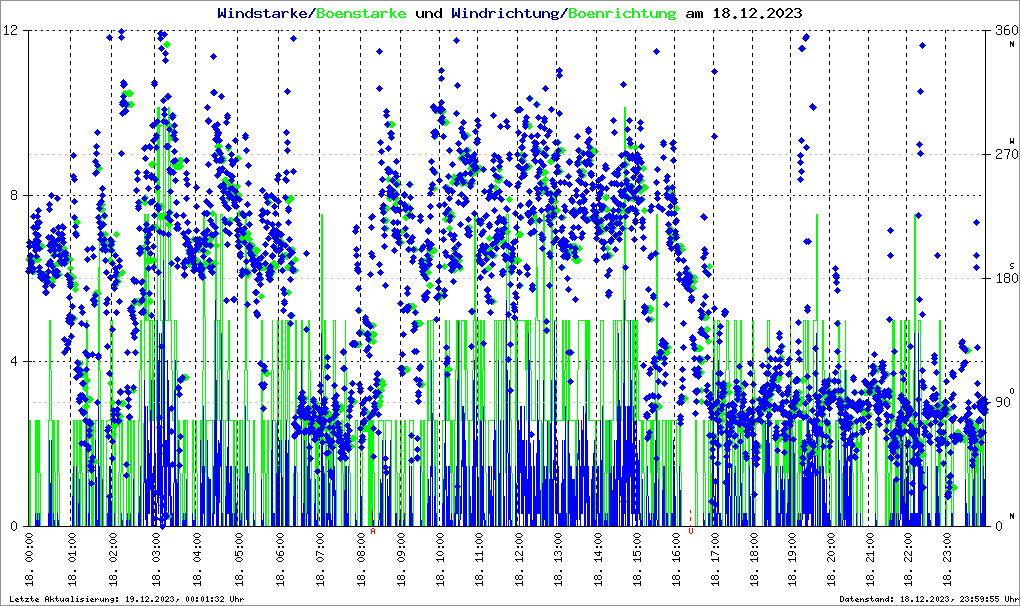Click the 'Windstarke' title text in blue
The width and height of the screenshot is (1020, 606).
click(x=265, y=14)
